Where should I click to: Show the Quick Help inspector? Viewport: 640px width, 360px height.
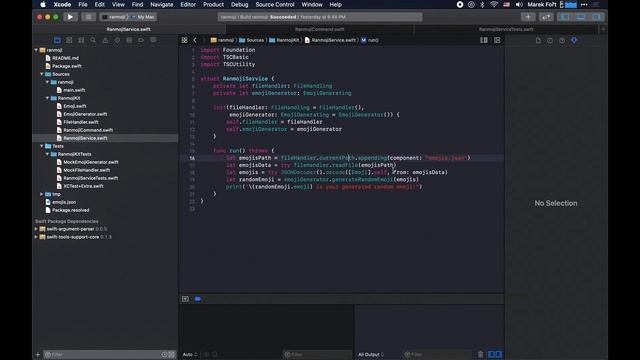coord(562,40)
